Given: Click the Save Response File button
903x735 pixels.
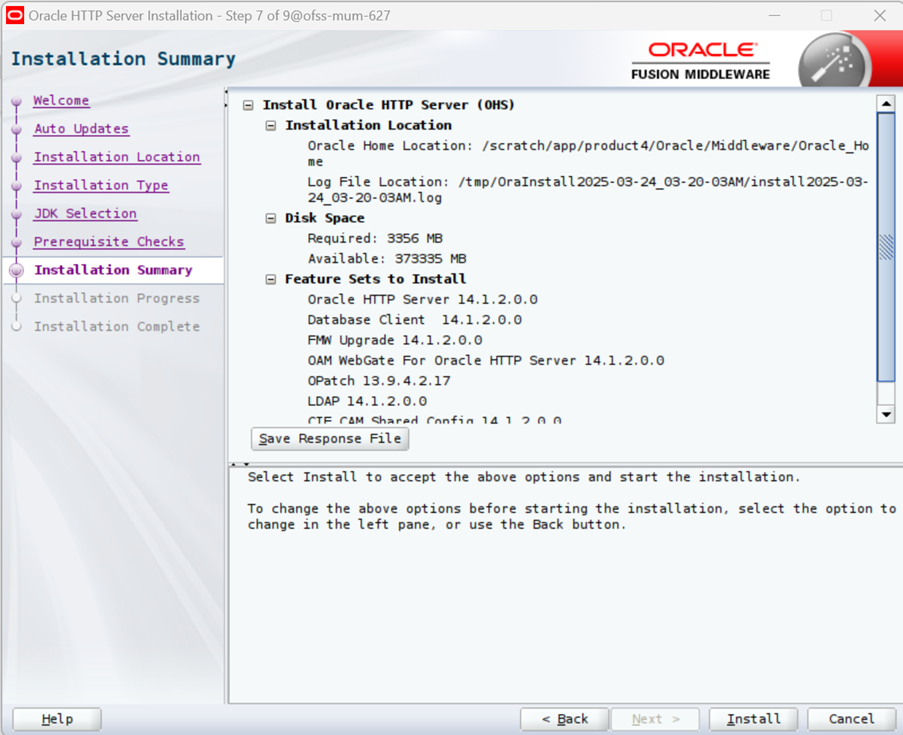Looking at the screenshot, I should point(330,439).
